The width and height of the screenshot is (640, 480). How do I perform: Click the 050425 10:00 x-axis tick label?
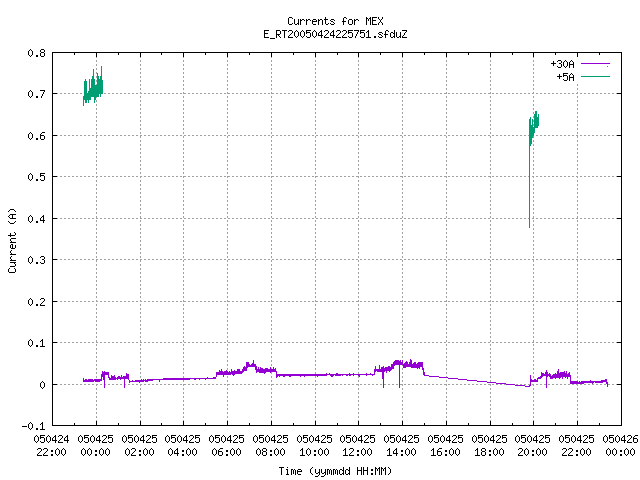click(315, 446)
